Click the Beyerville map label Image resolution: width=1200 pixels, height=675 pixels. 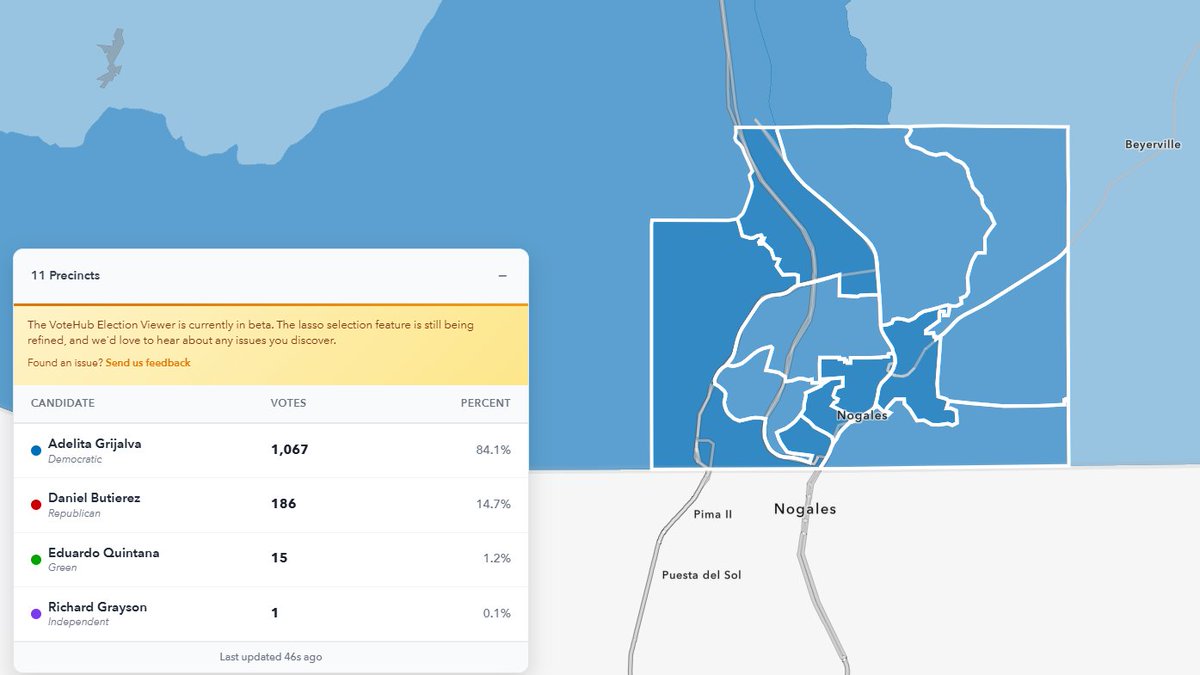[1152, 144]
